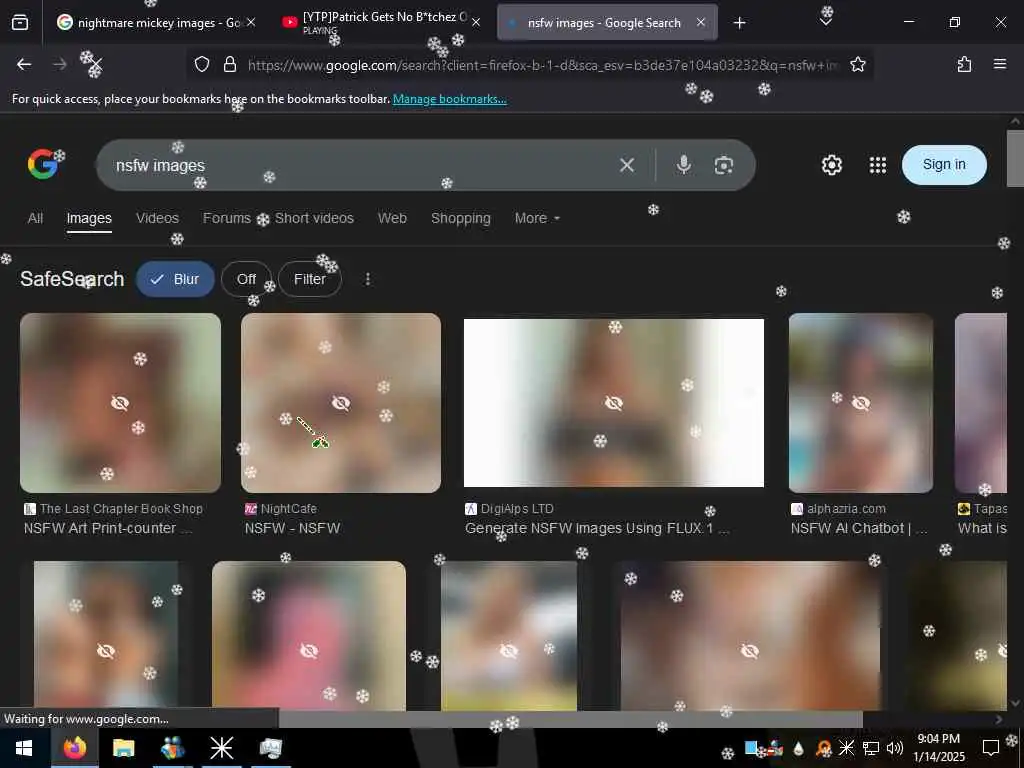Close the YTP Patrick YouTube tab
1024x768 pixels.
pyautogui.click(x=476, y=23)
